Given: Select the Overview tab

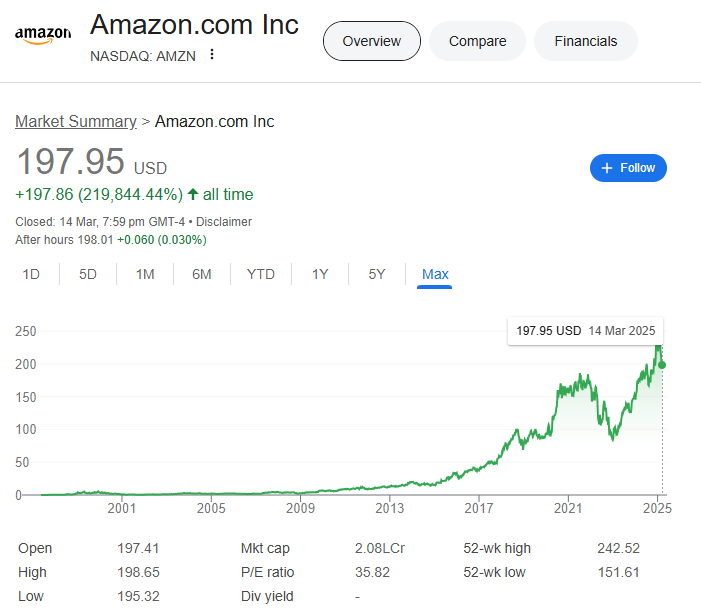Looking at the screenshot, I should click(371, 41).
